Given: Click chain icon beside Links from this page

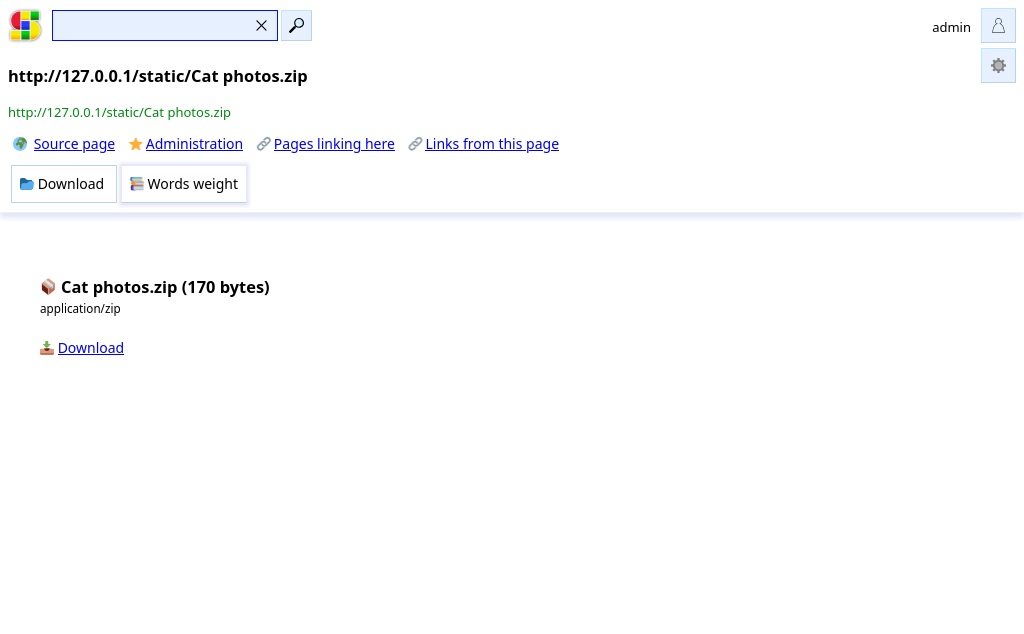Looking at the screenshot, I should pyautogui.click(x=415, y=144).
